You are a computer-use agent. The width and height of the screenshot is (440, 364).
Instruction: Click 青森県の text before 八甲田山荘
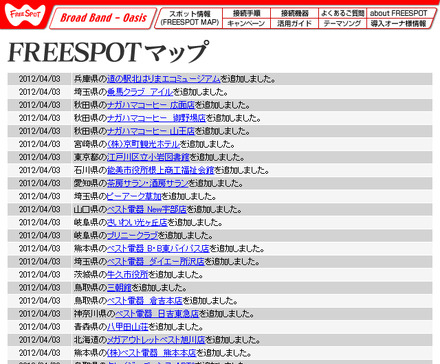click(x=90, y=327)
